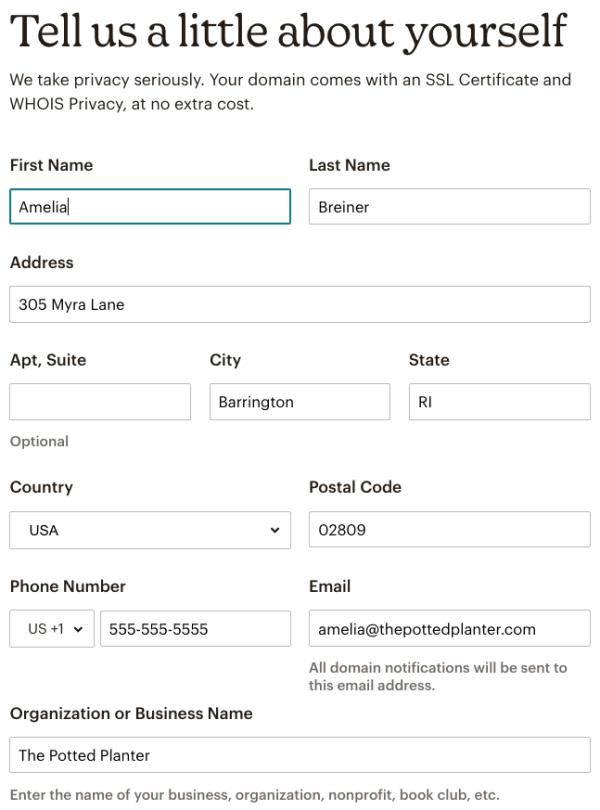This screenshot has height=810, width=600.
Task: Click the Email field with amelia@thepottedplanter.com
Action: click(450, 629)
